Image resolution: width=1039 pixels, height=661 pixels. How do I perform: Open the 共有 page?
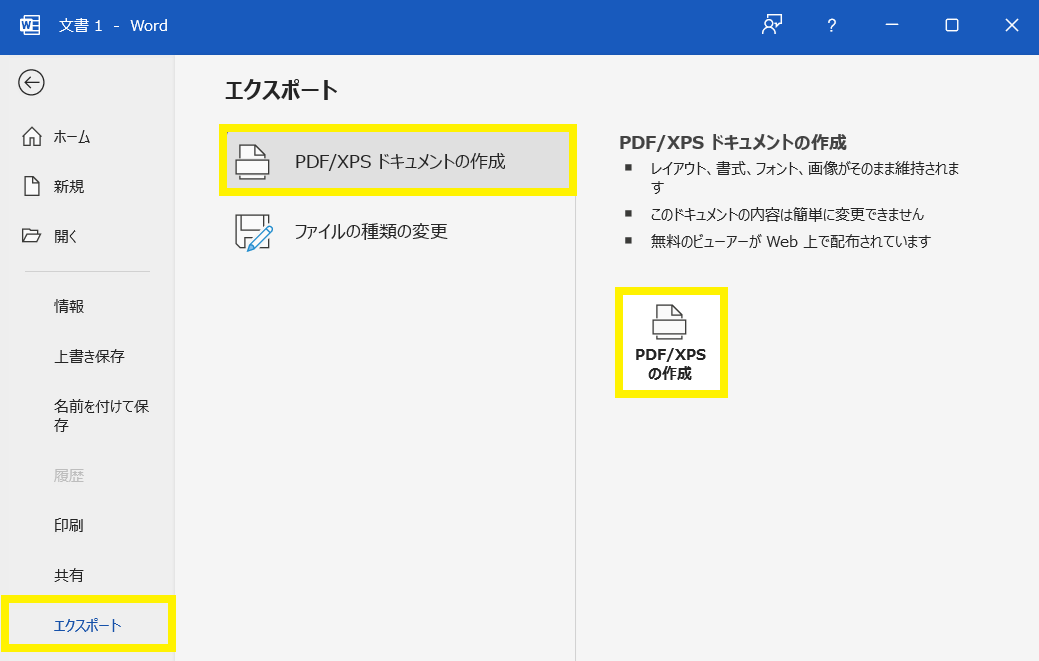[x=69, y=575]
